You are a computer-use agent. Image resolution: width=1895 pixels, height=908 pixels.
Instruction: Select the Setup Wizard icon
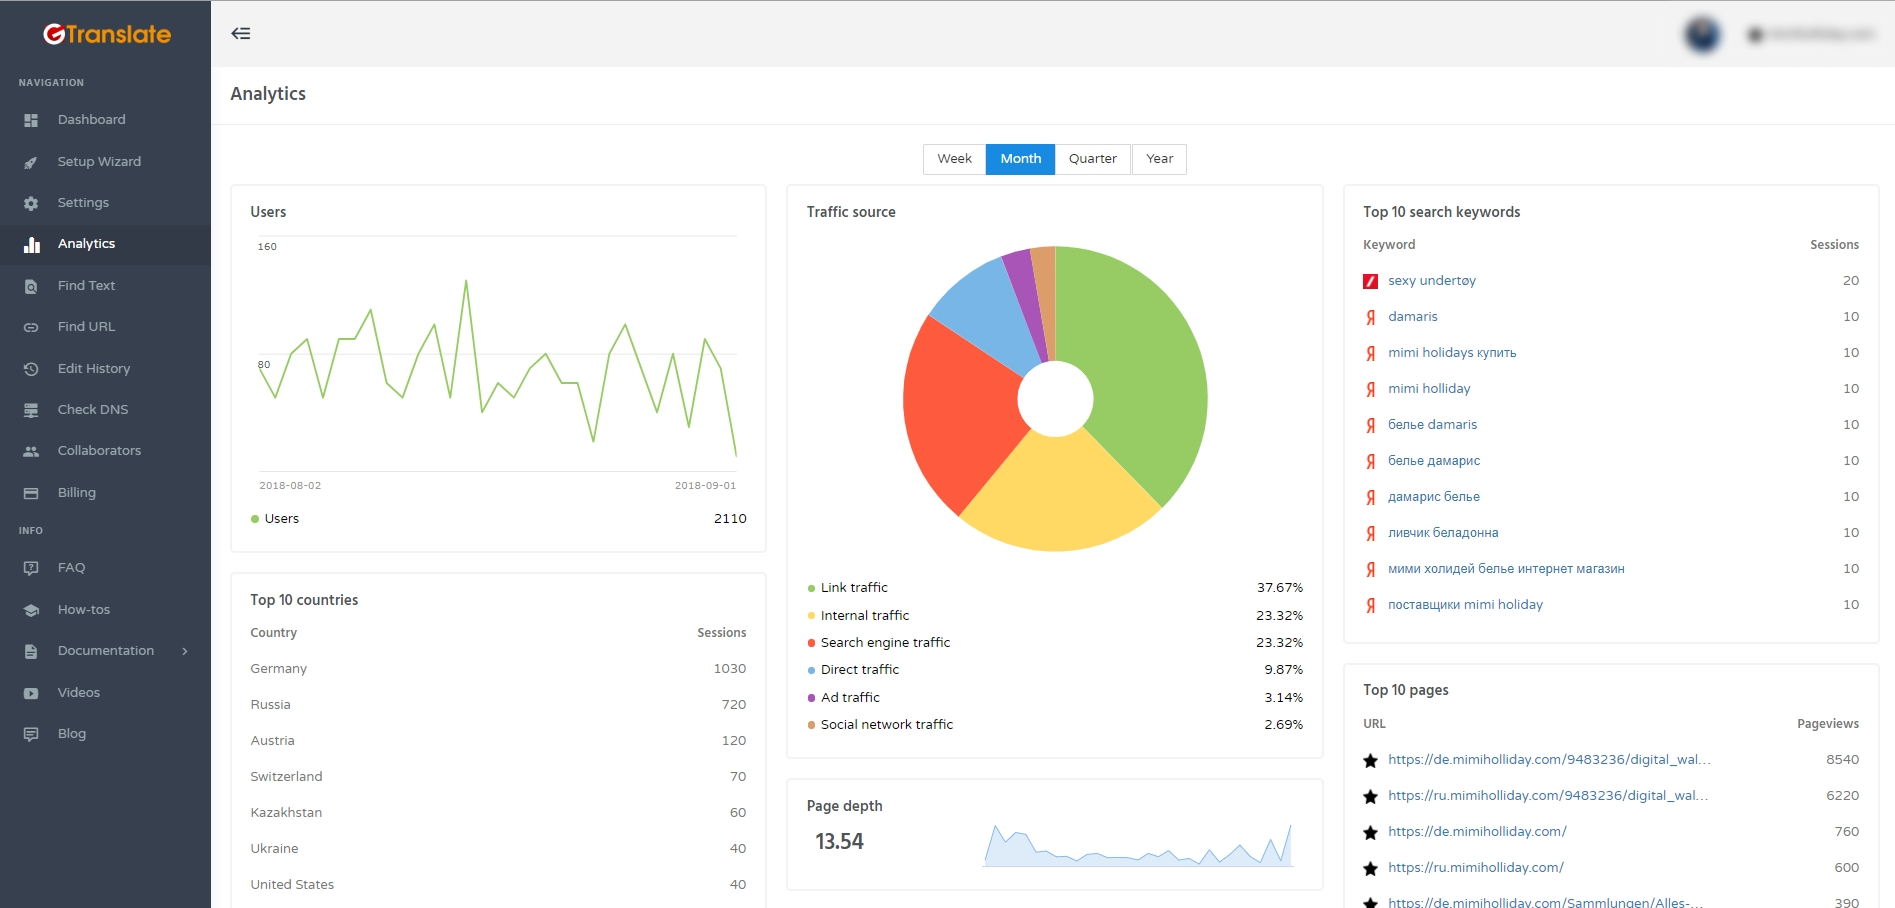click(x=31, y=161)
